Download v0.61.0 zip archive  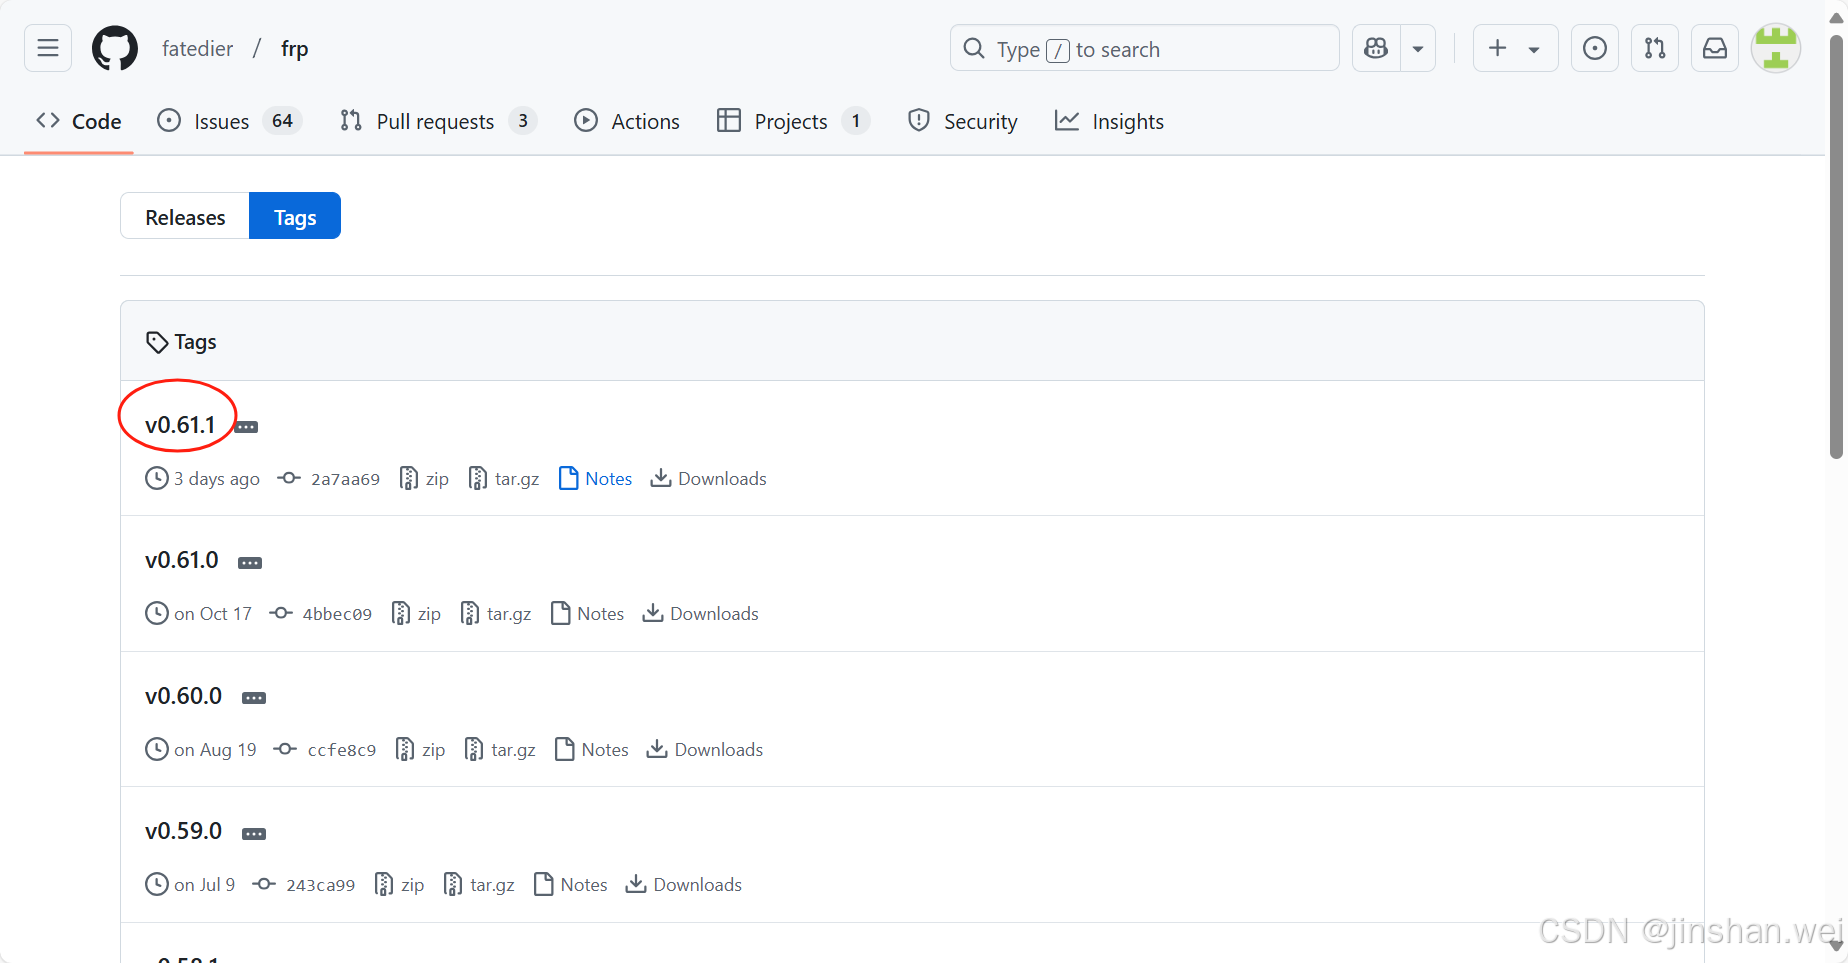click(416, 614)
